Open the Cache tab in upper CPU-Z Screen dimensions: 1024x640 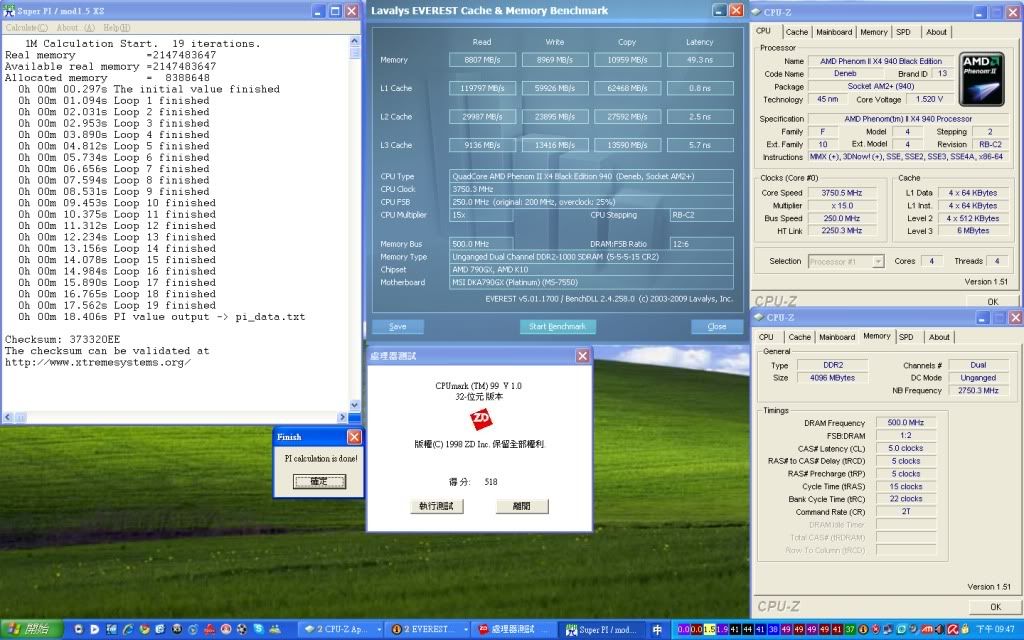pyautogui.click(x=797, y=31)
